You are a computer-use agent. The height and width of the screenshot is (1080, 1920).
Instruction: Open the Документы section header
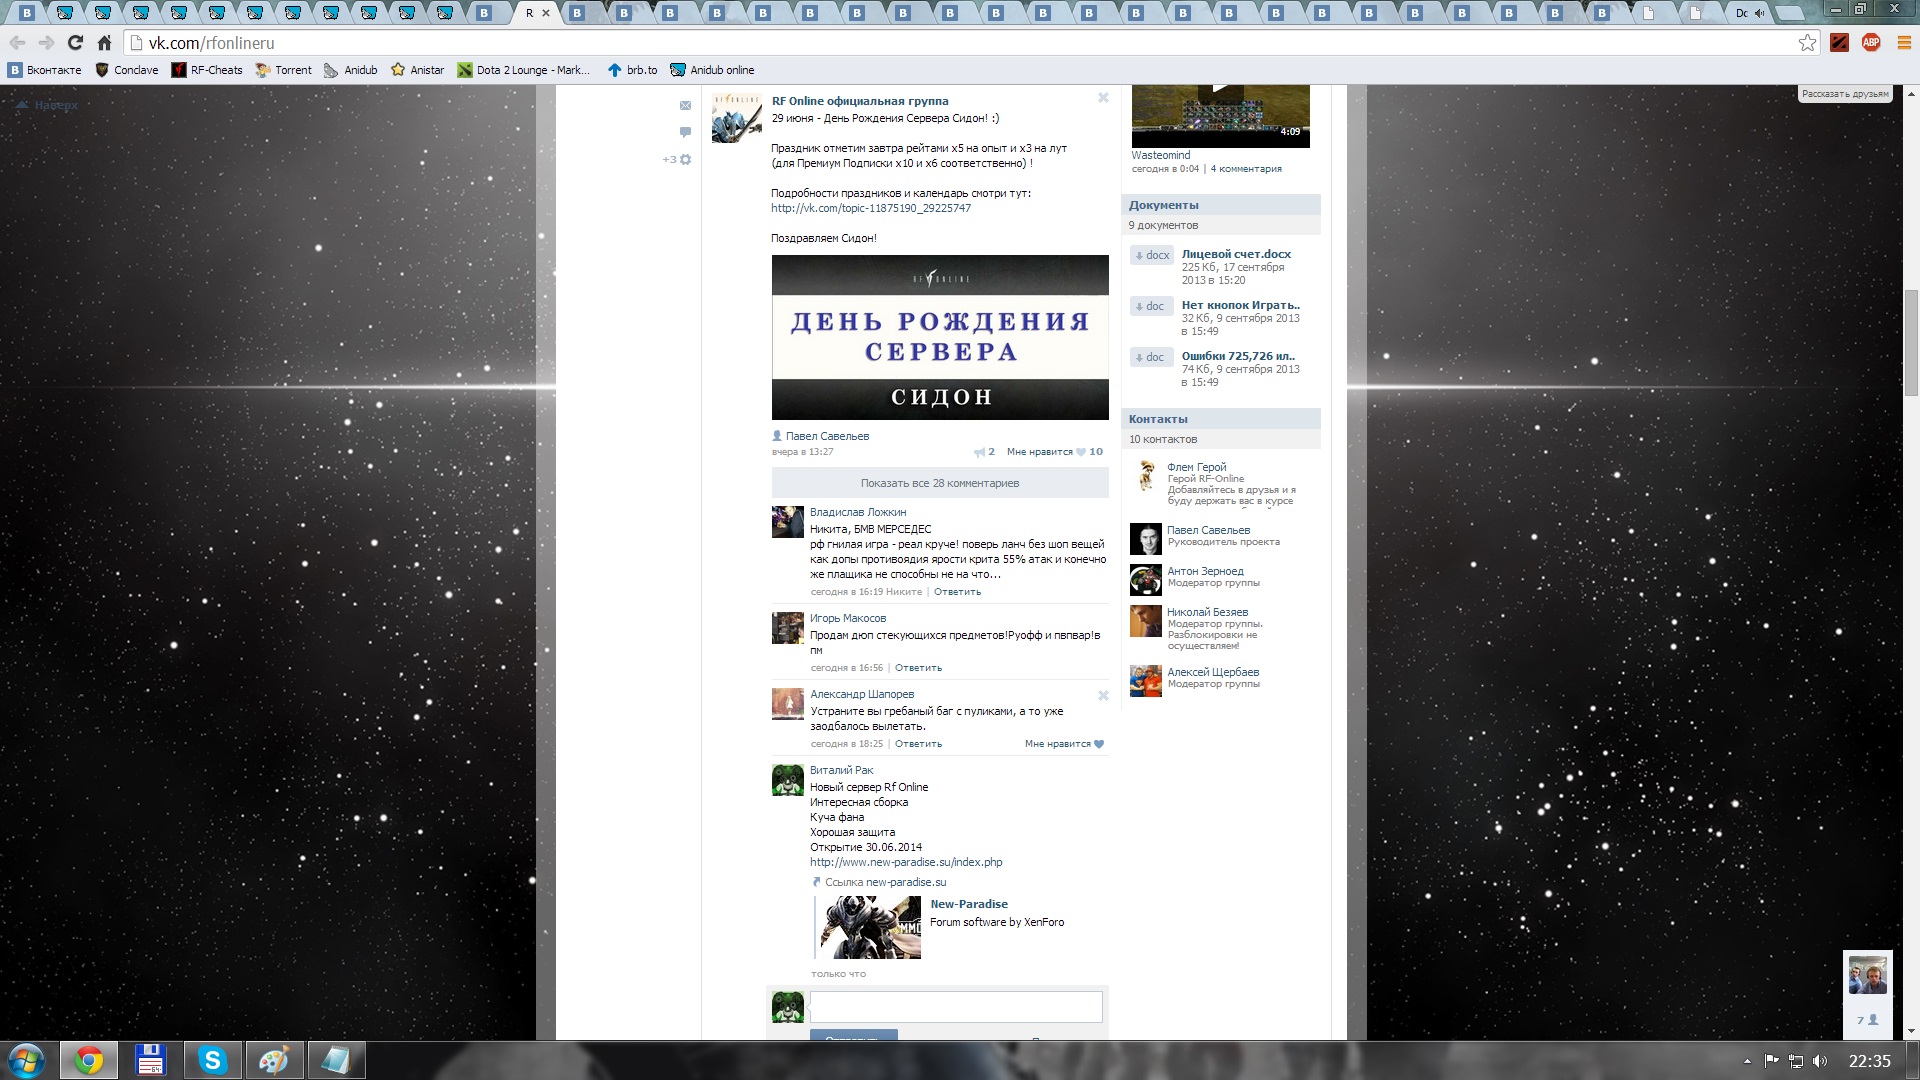(1221, 205)
